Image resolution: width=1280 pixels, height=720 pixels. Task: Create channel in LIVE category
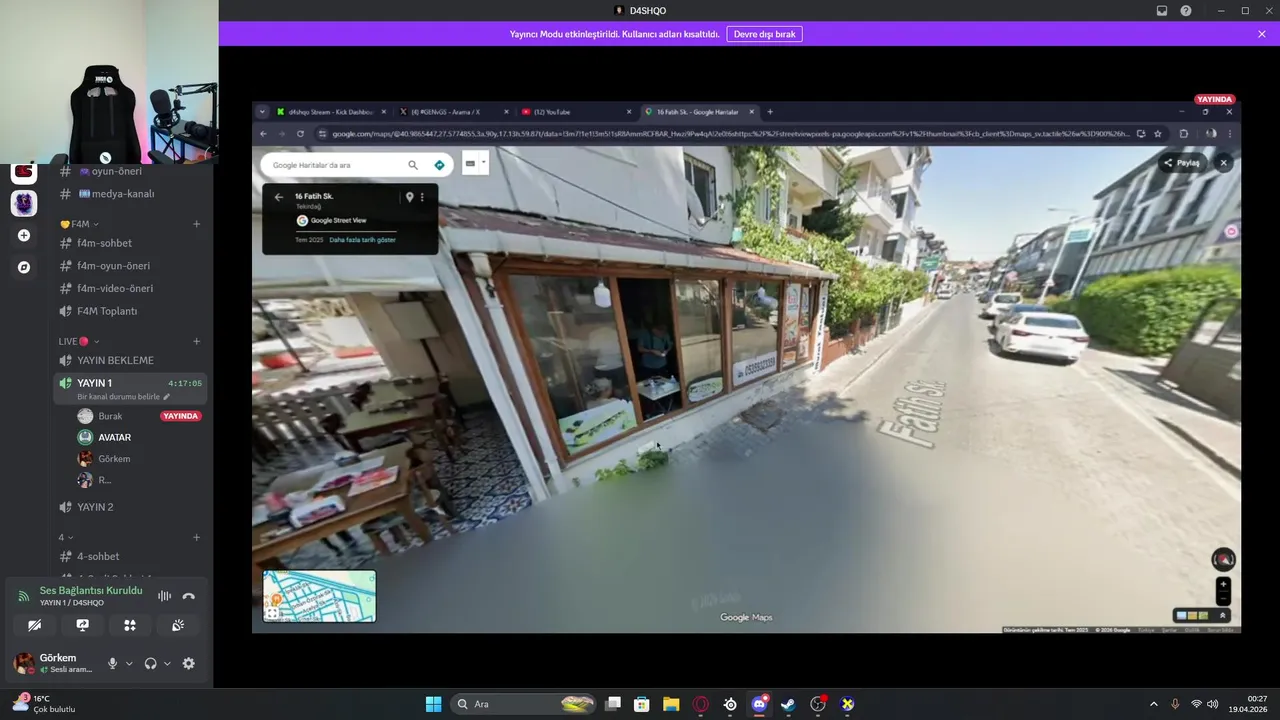pos(196,341)
